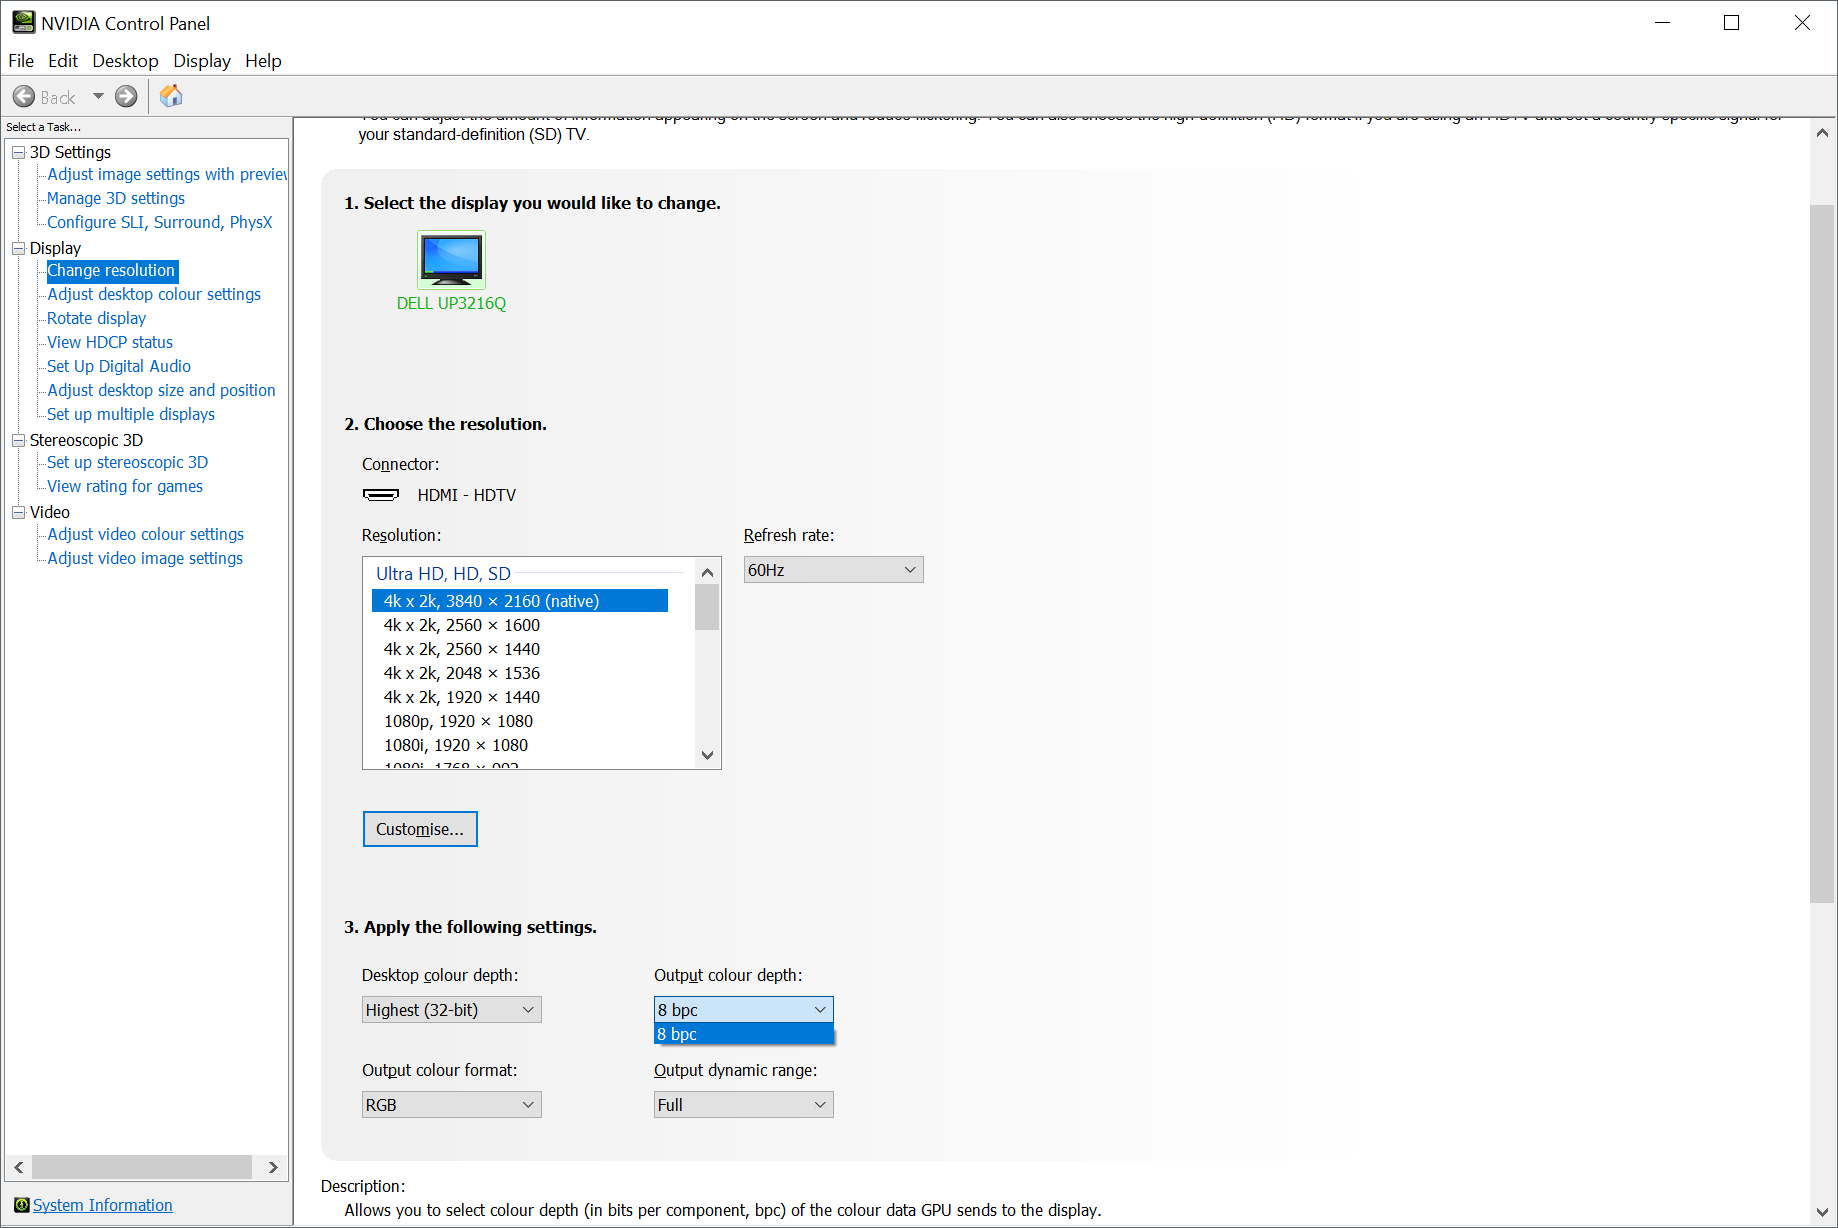The image size is (1838, 1228).
Task: Click the Home toolbar icon
Action: click(171, 96)
